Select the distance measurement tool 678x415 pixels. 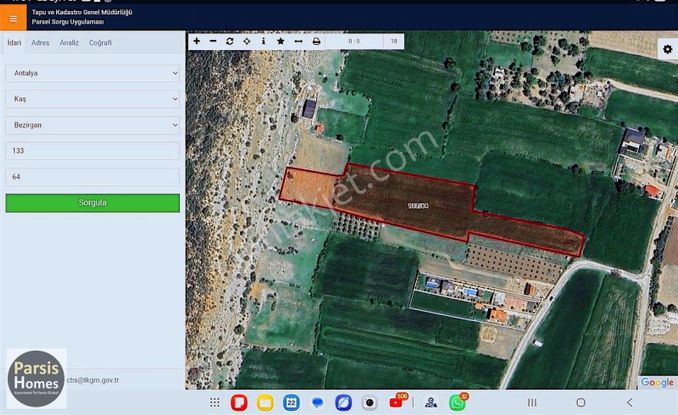[x=298, y=41]
